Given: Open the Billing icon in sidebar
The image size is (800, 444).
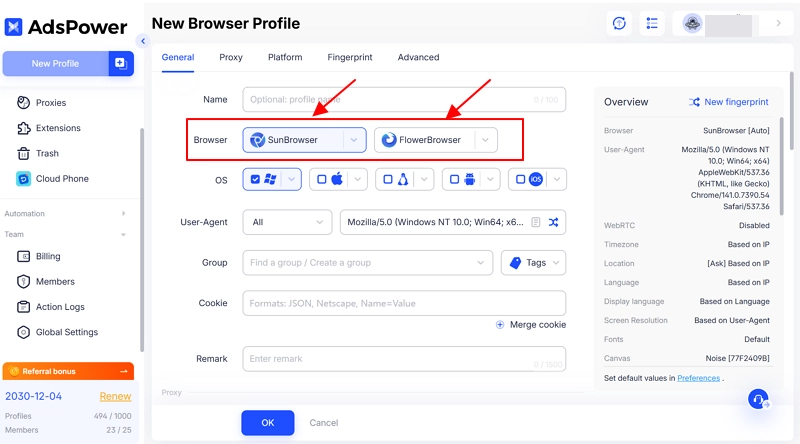Looking at the screenshot, I should [x=23, y=256].
